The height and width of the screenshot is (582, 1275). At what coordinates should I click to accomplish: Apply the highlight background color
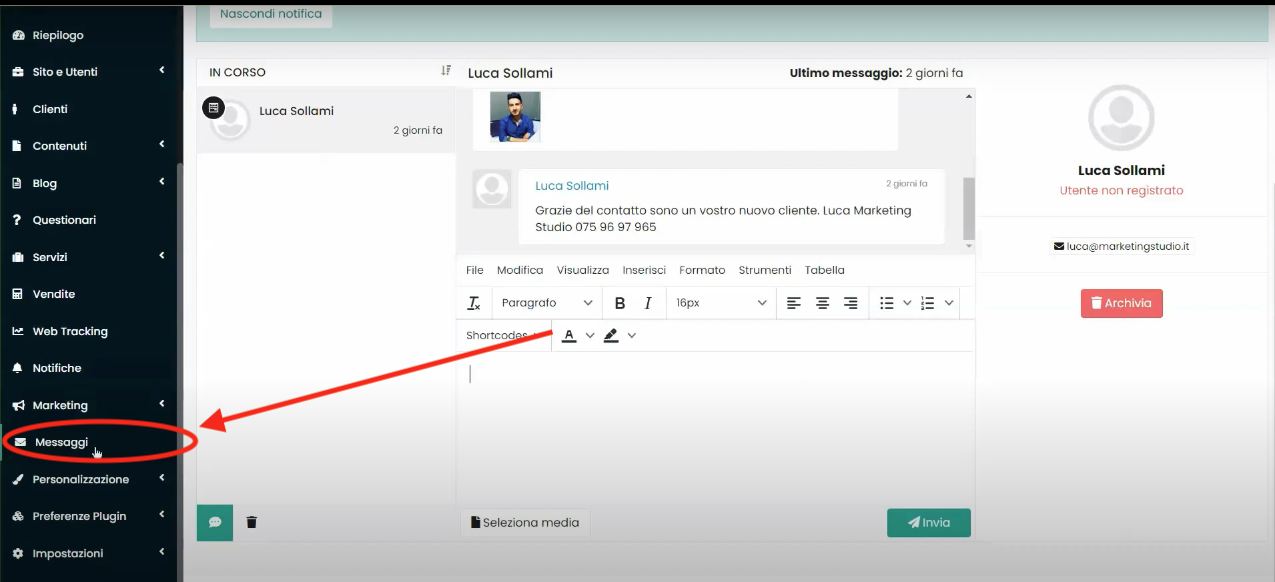pos(611,336)
